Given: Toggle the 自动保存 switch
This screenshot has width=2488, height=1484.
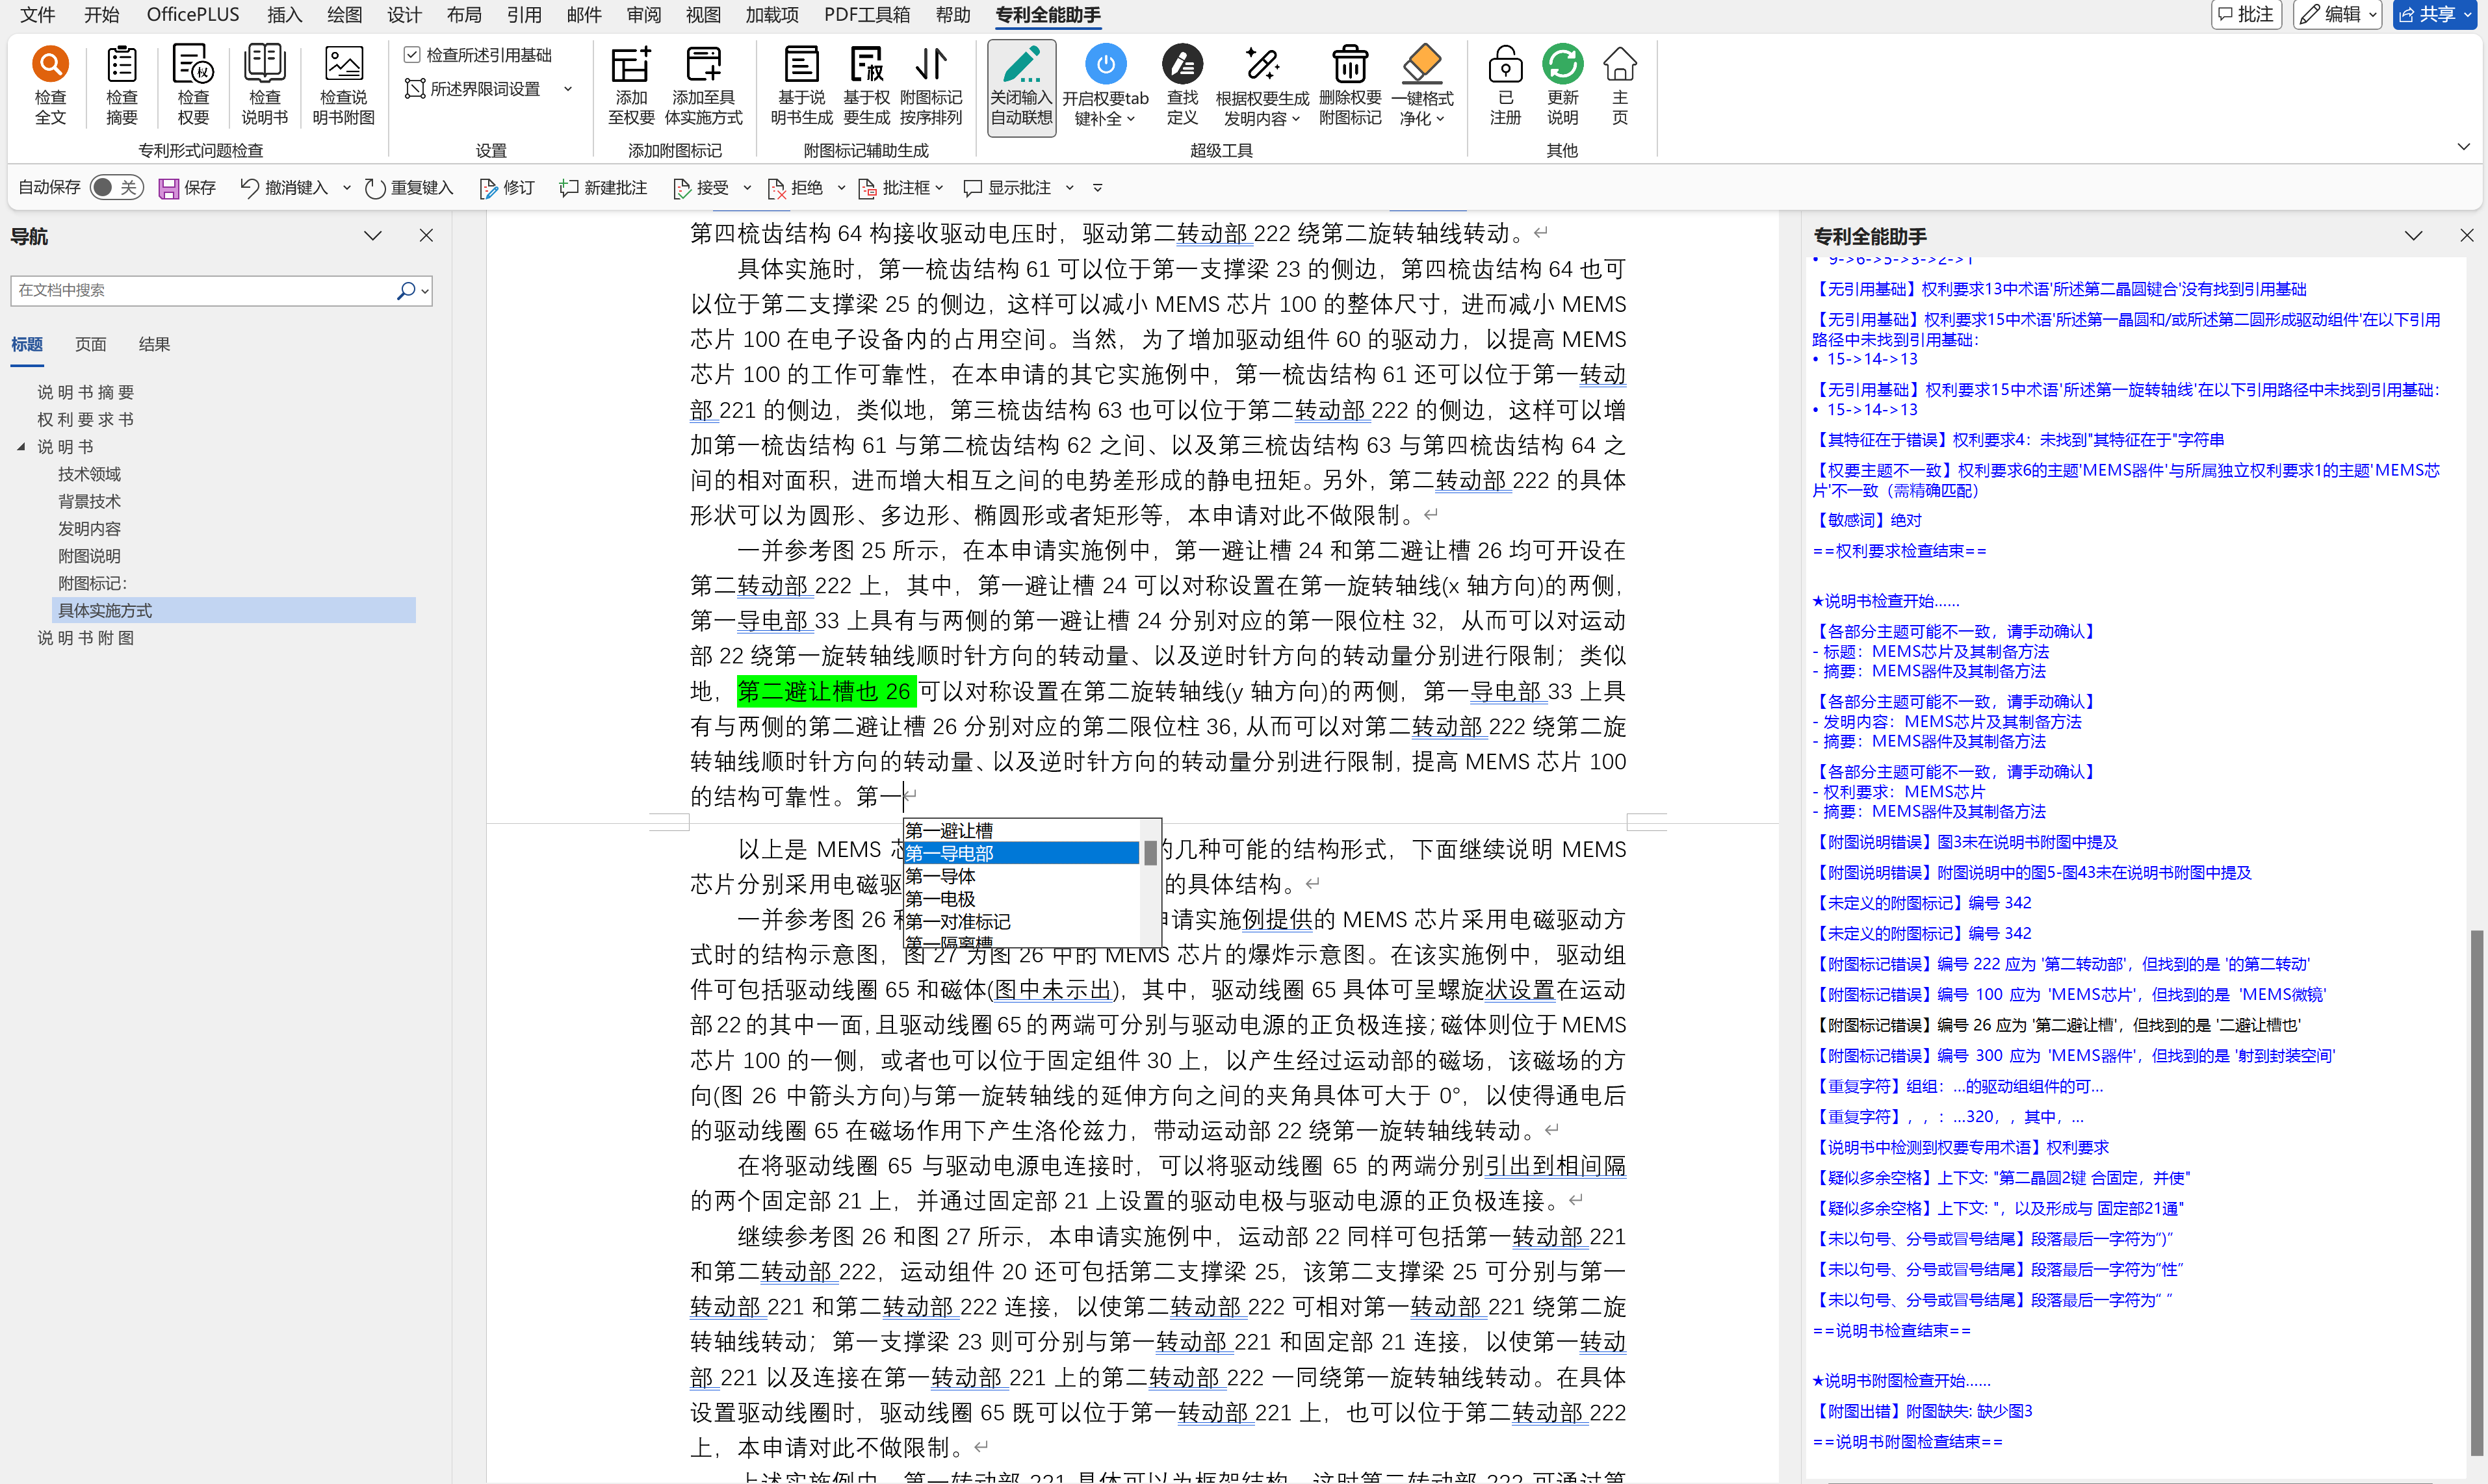Looking at the screenshot, I should point(115,188).
